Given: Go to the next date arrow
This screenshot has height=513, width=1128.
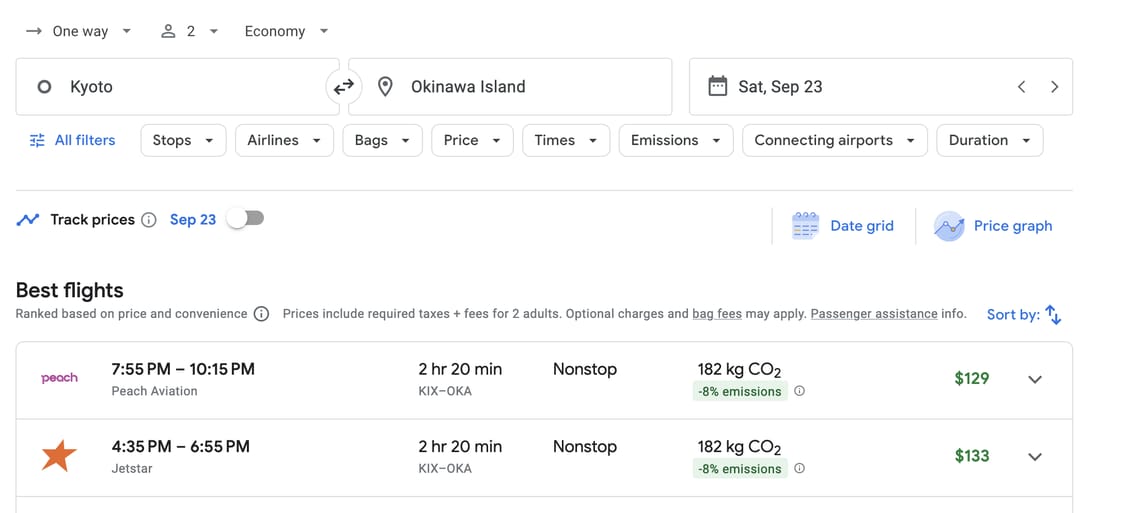Looking at the screenshot, I should (1054, 87).
